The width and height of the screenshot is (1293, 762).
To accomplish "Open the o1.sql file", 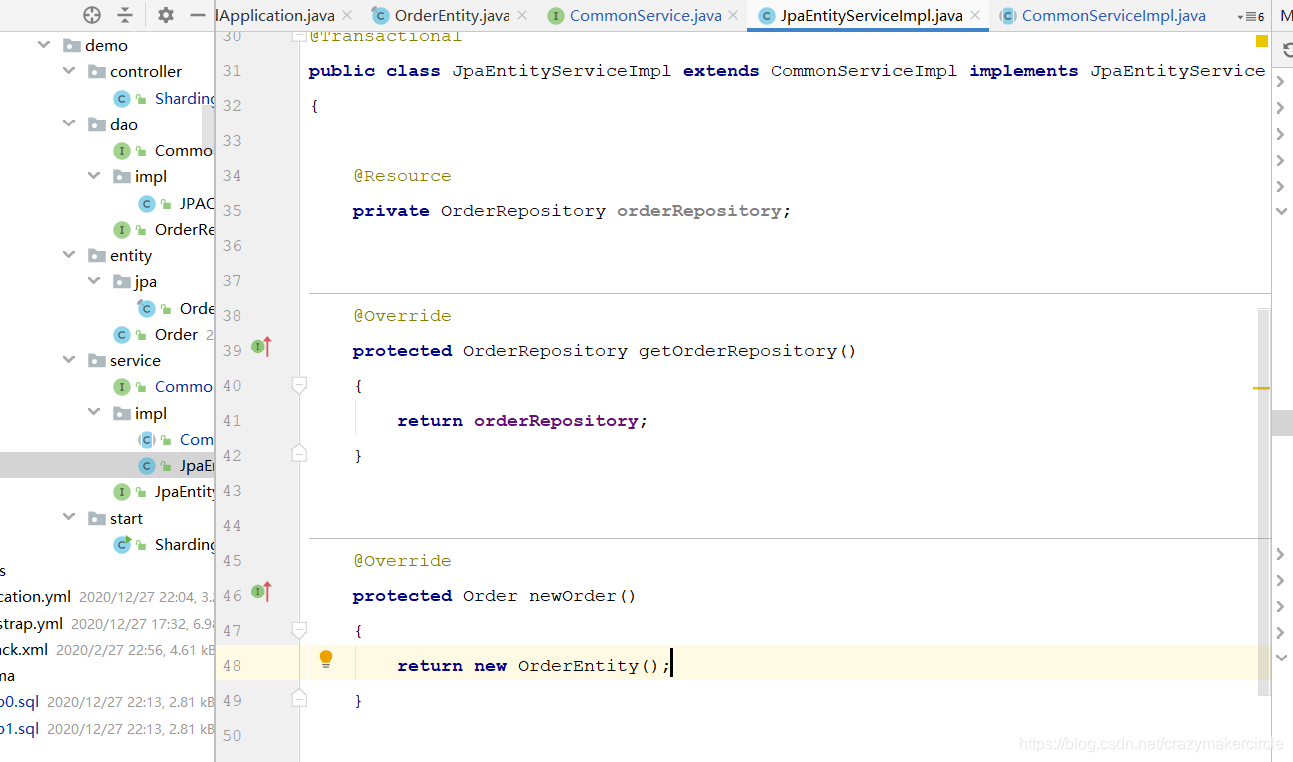I will (x=19, y=728).
